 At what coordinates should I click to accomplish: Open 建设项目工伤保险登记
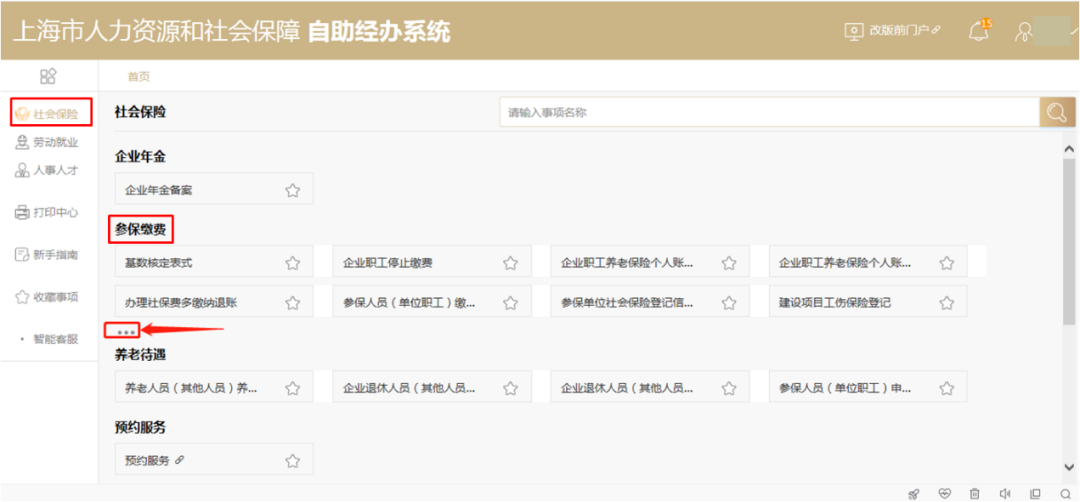coord(868,302)
